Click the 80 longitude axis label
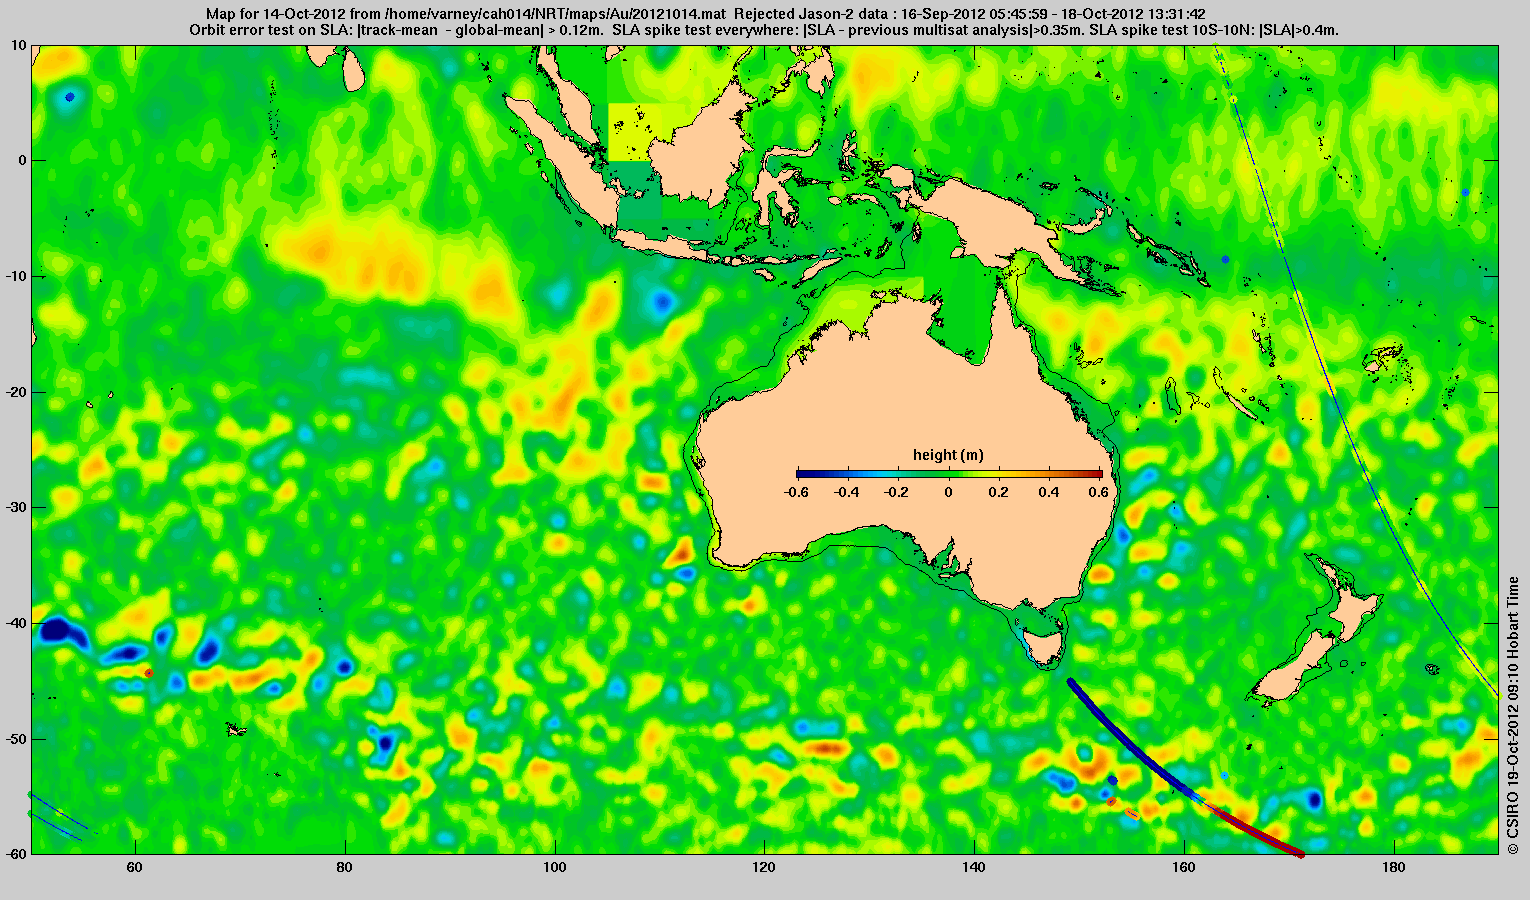1530x900 pixels. click(344, 867)
